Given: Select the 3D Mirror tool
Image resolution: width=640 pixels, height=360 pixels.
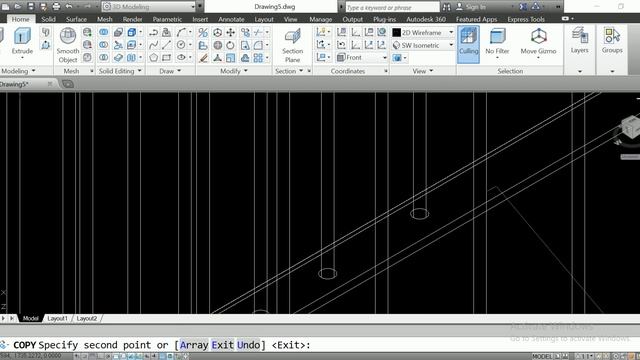Looking at the screenshot, I should [x=203, y=32].
